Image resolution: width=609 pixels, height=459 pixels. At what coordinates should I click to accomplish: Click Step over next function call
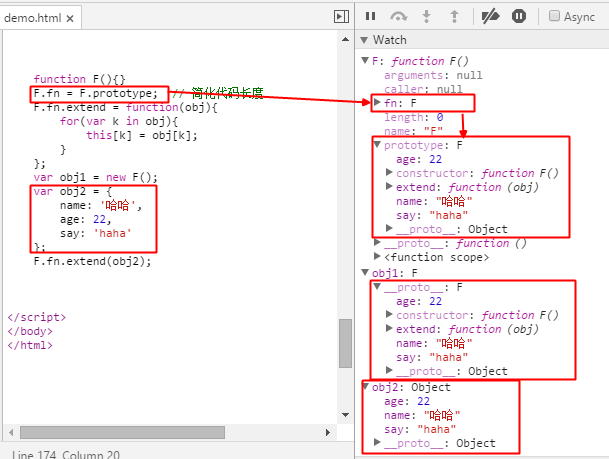pos(399,16)
